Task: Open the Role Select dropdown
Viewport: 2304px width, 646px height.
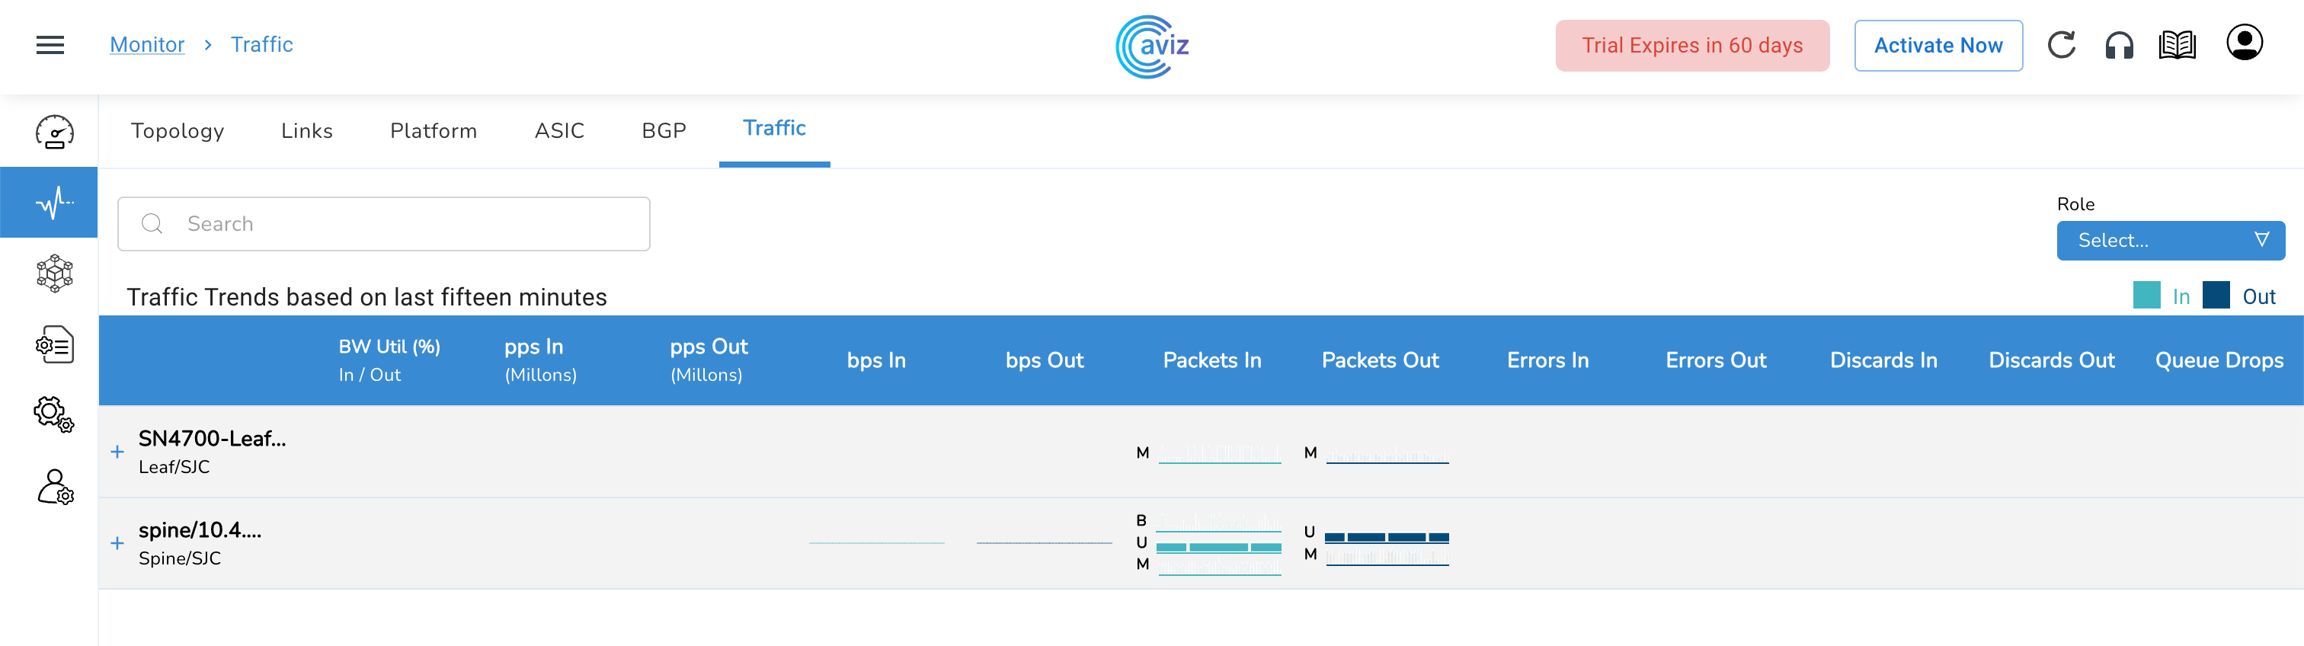Action: point(2170,241)
